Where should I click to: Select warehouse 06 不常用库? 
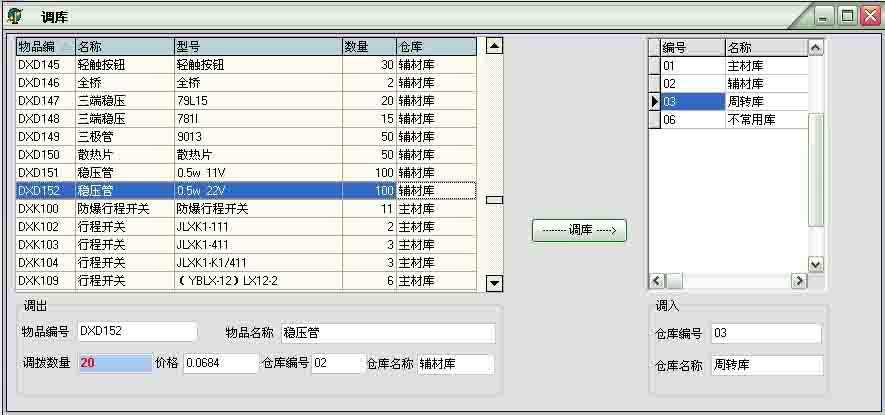(734, 120)
